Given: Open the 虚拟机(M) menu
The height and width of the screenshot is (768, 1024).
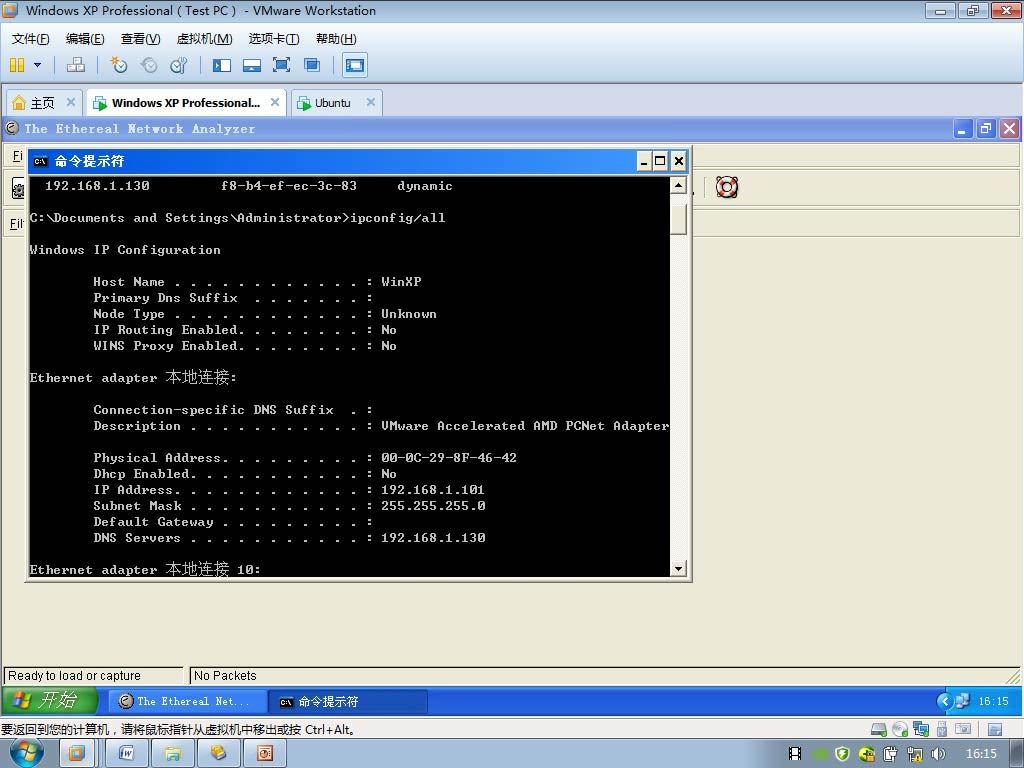Looking at the screenshot, I should point(204,39).
